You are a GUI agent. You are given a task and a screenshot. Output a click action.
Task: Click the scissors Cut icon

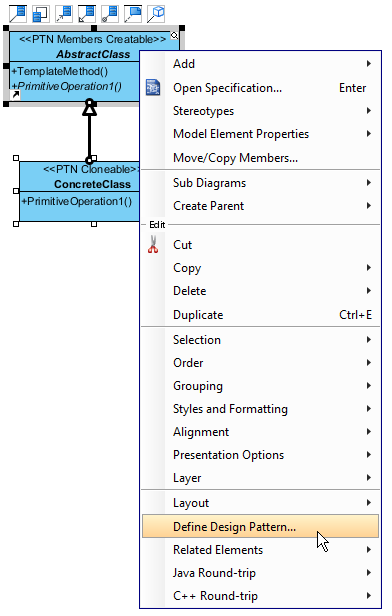tap(153, 244)
